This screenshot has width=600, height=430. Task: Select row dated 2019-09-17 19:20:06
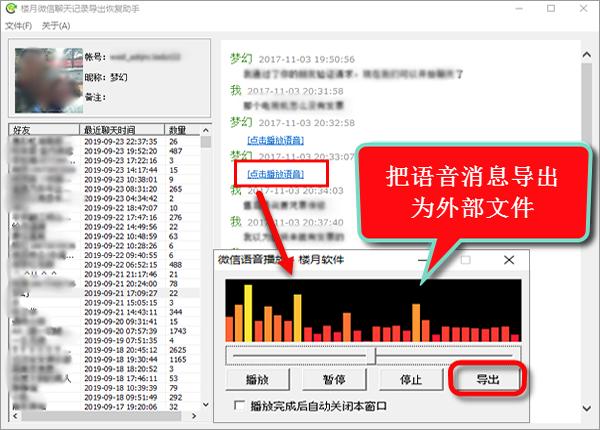(x=104, y=407)
